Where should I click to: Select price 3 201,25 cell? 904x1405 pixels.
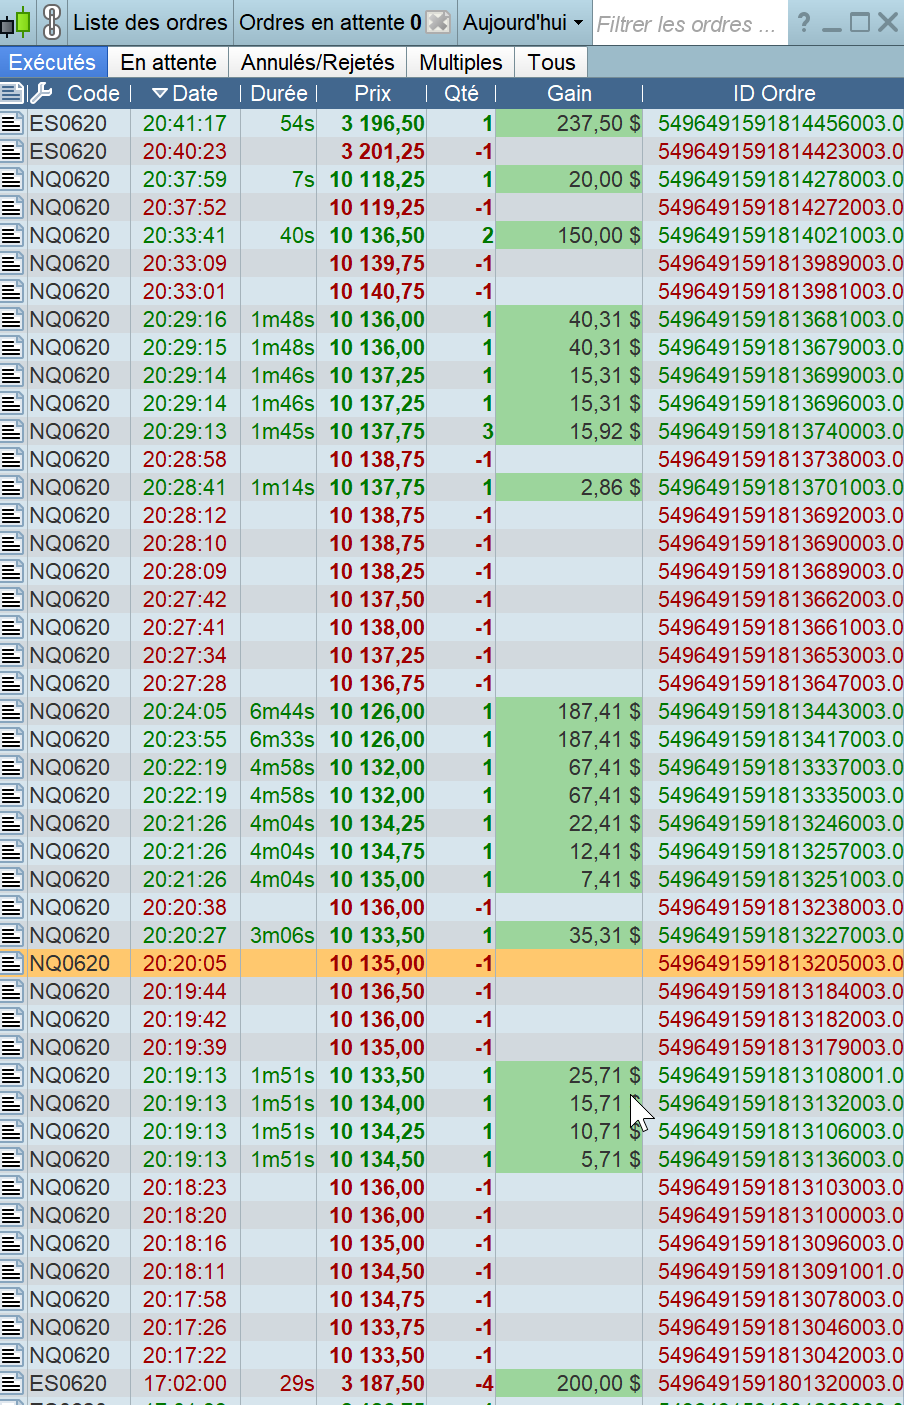pyautogui.click(x=372, y=152)
